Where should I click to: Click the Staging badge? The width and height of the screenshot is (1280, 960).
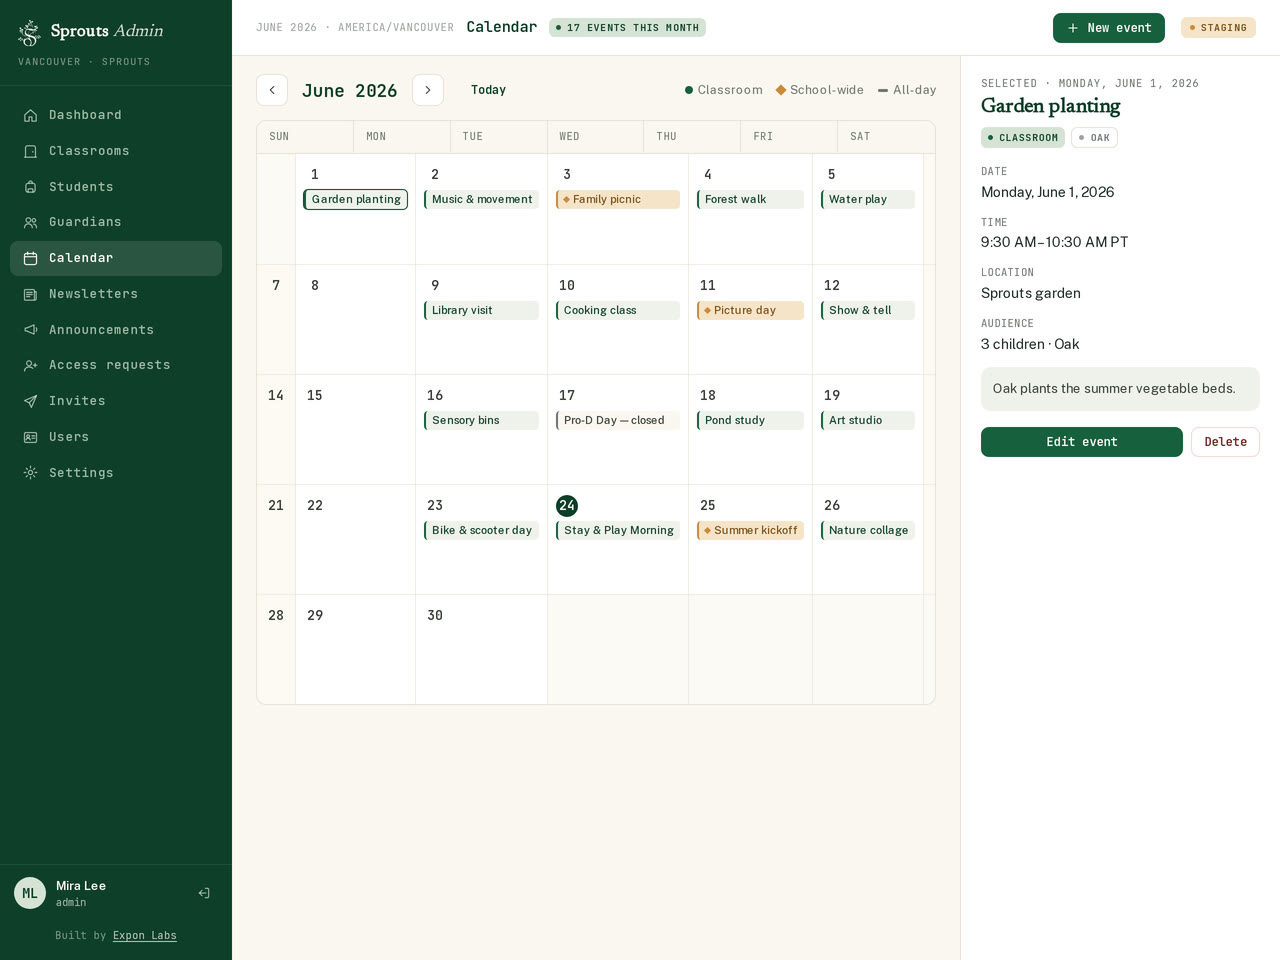coord(1218,28)
